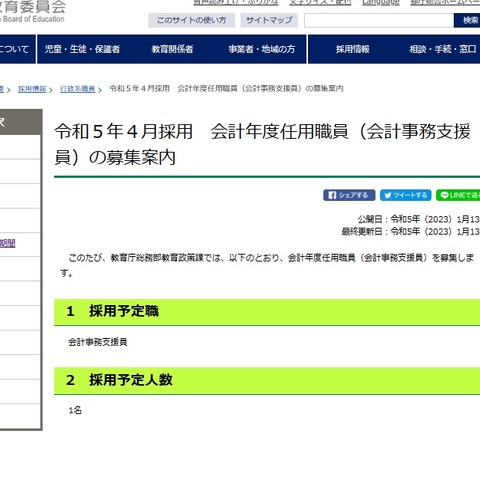The image size is (480, 480).
Task: Open the サイトマップ link
Action: click(269, 20)
